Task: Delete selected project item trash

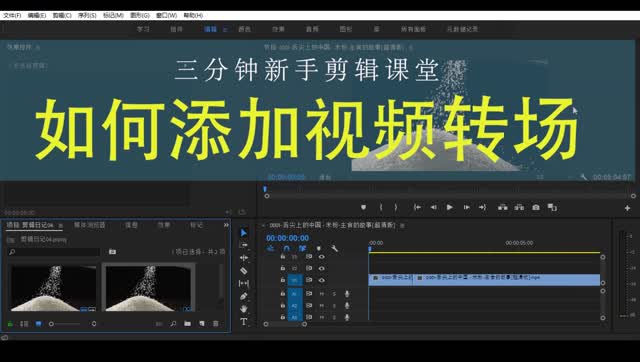Action: pyautogui.click(x=216, y=324)
